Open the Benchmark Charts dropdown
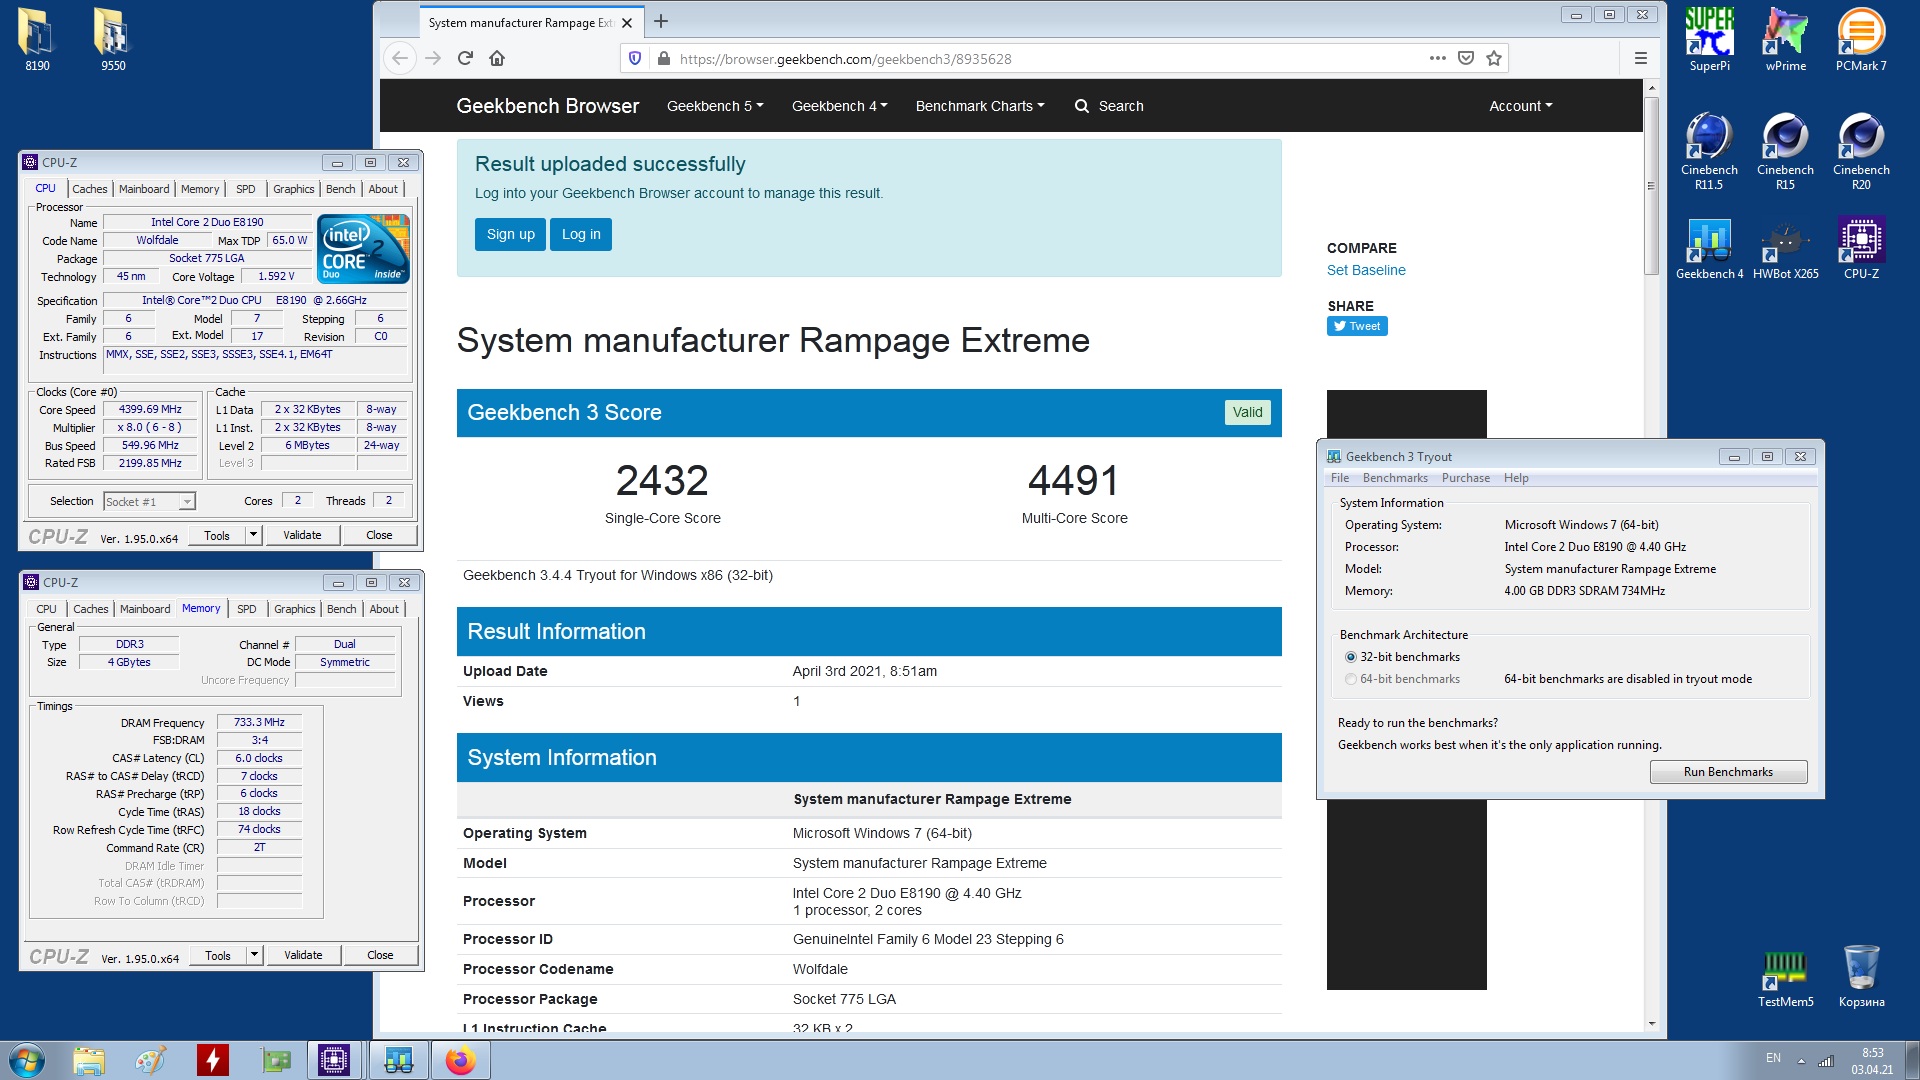 point(980,106)
